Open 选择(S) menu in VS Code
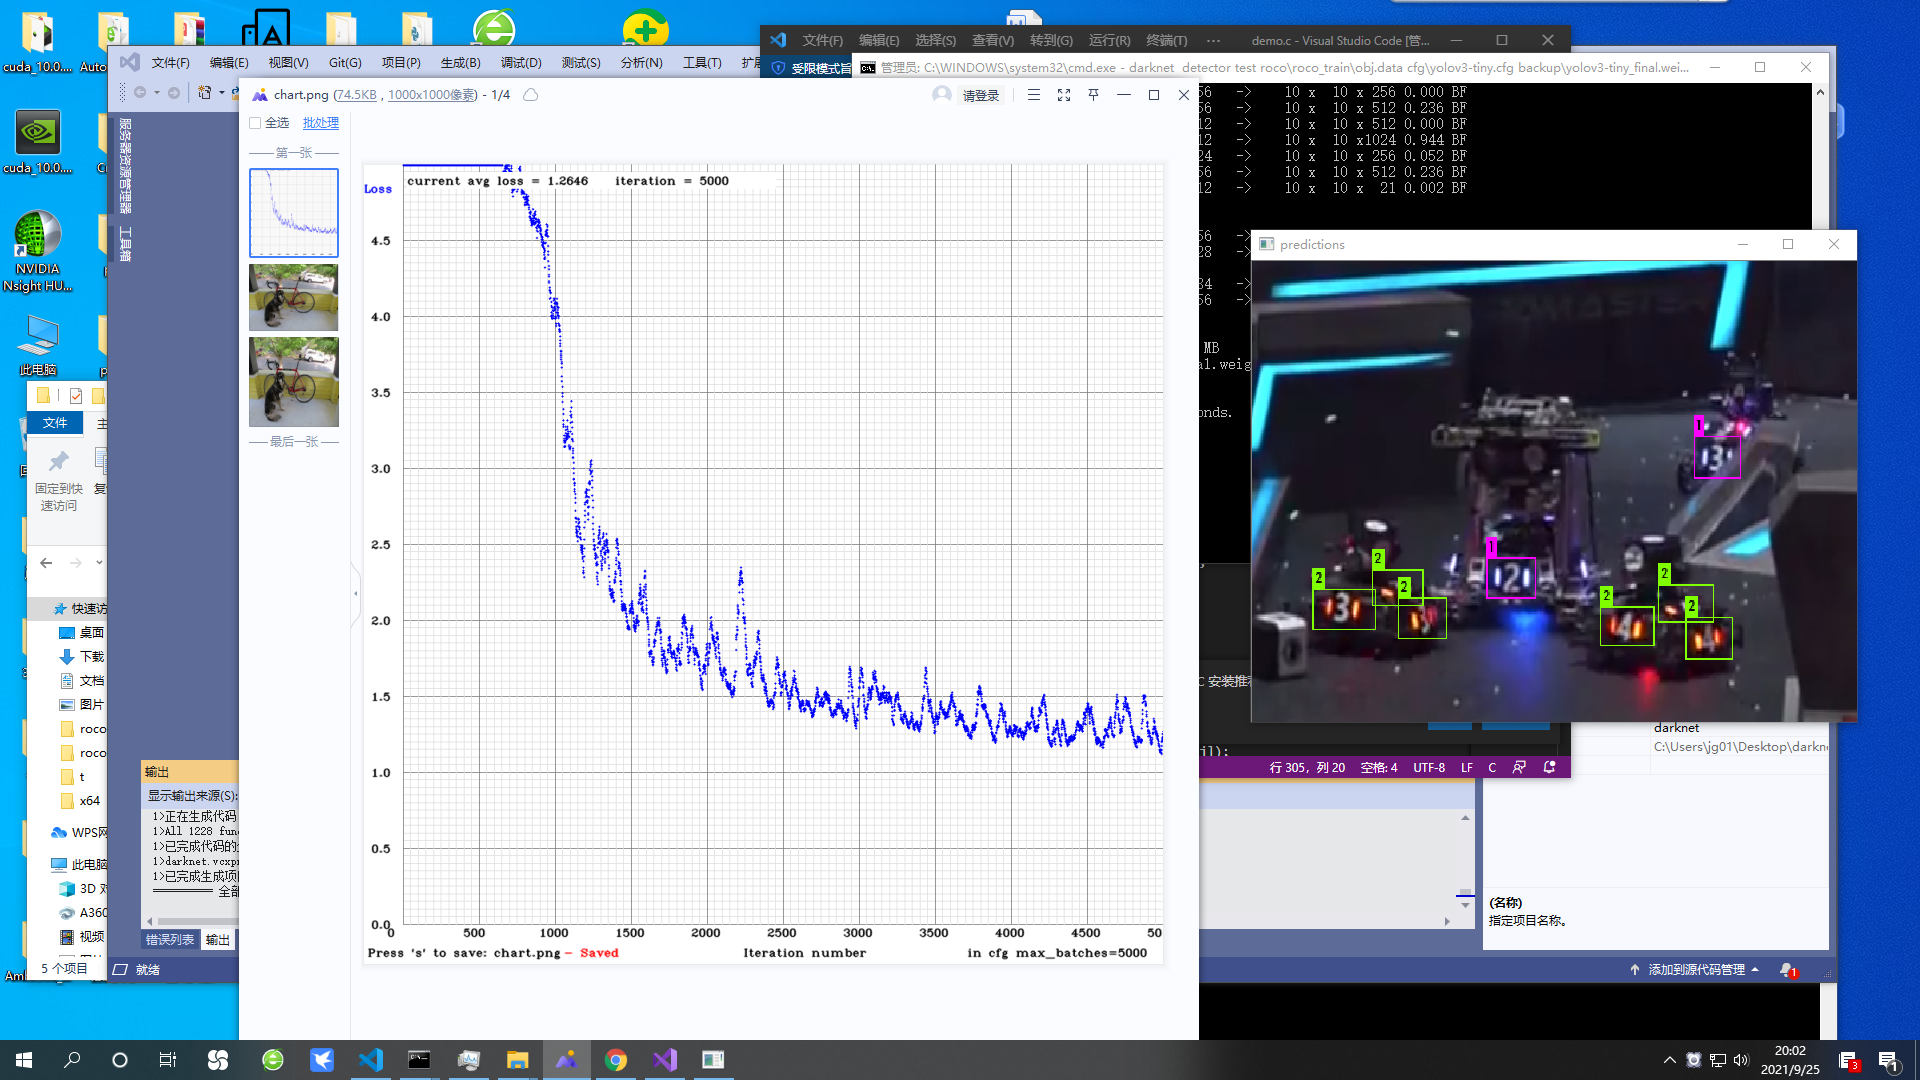 pyautogui.click(x=935, y=41)
